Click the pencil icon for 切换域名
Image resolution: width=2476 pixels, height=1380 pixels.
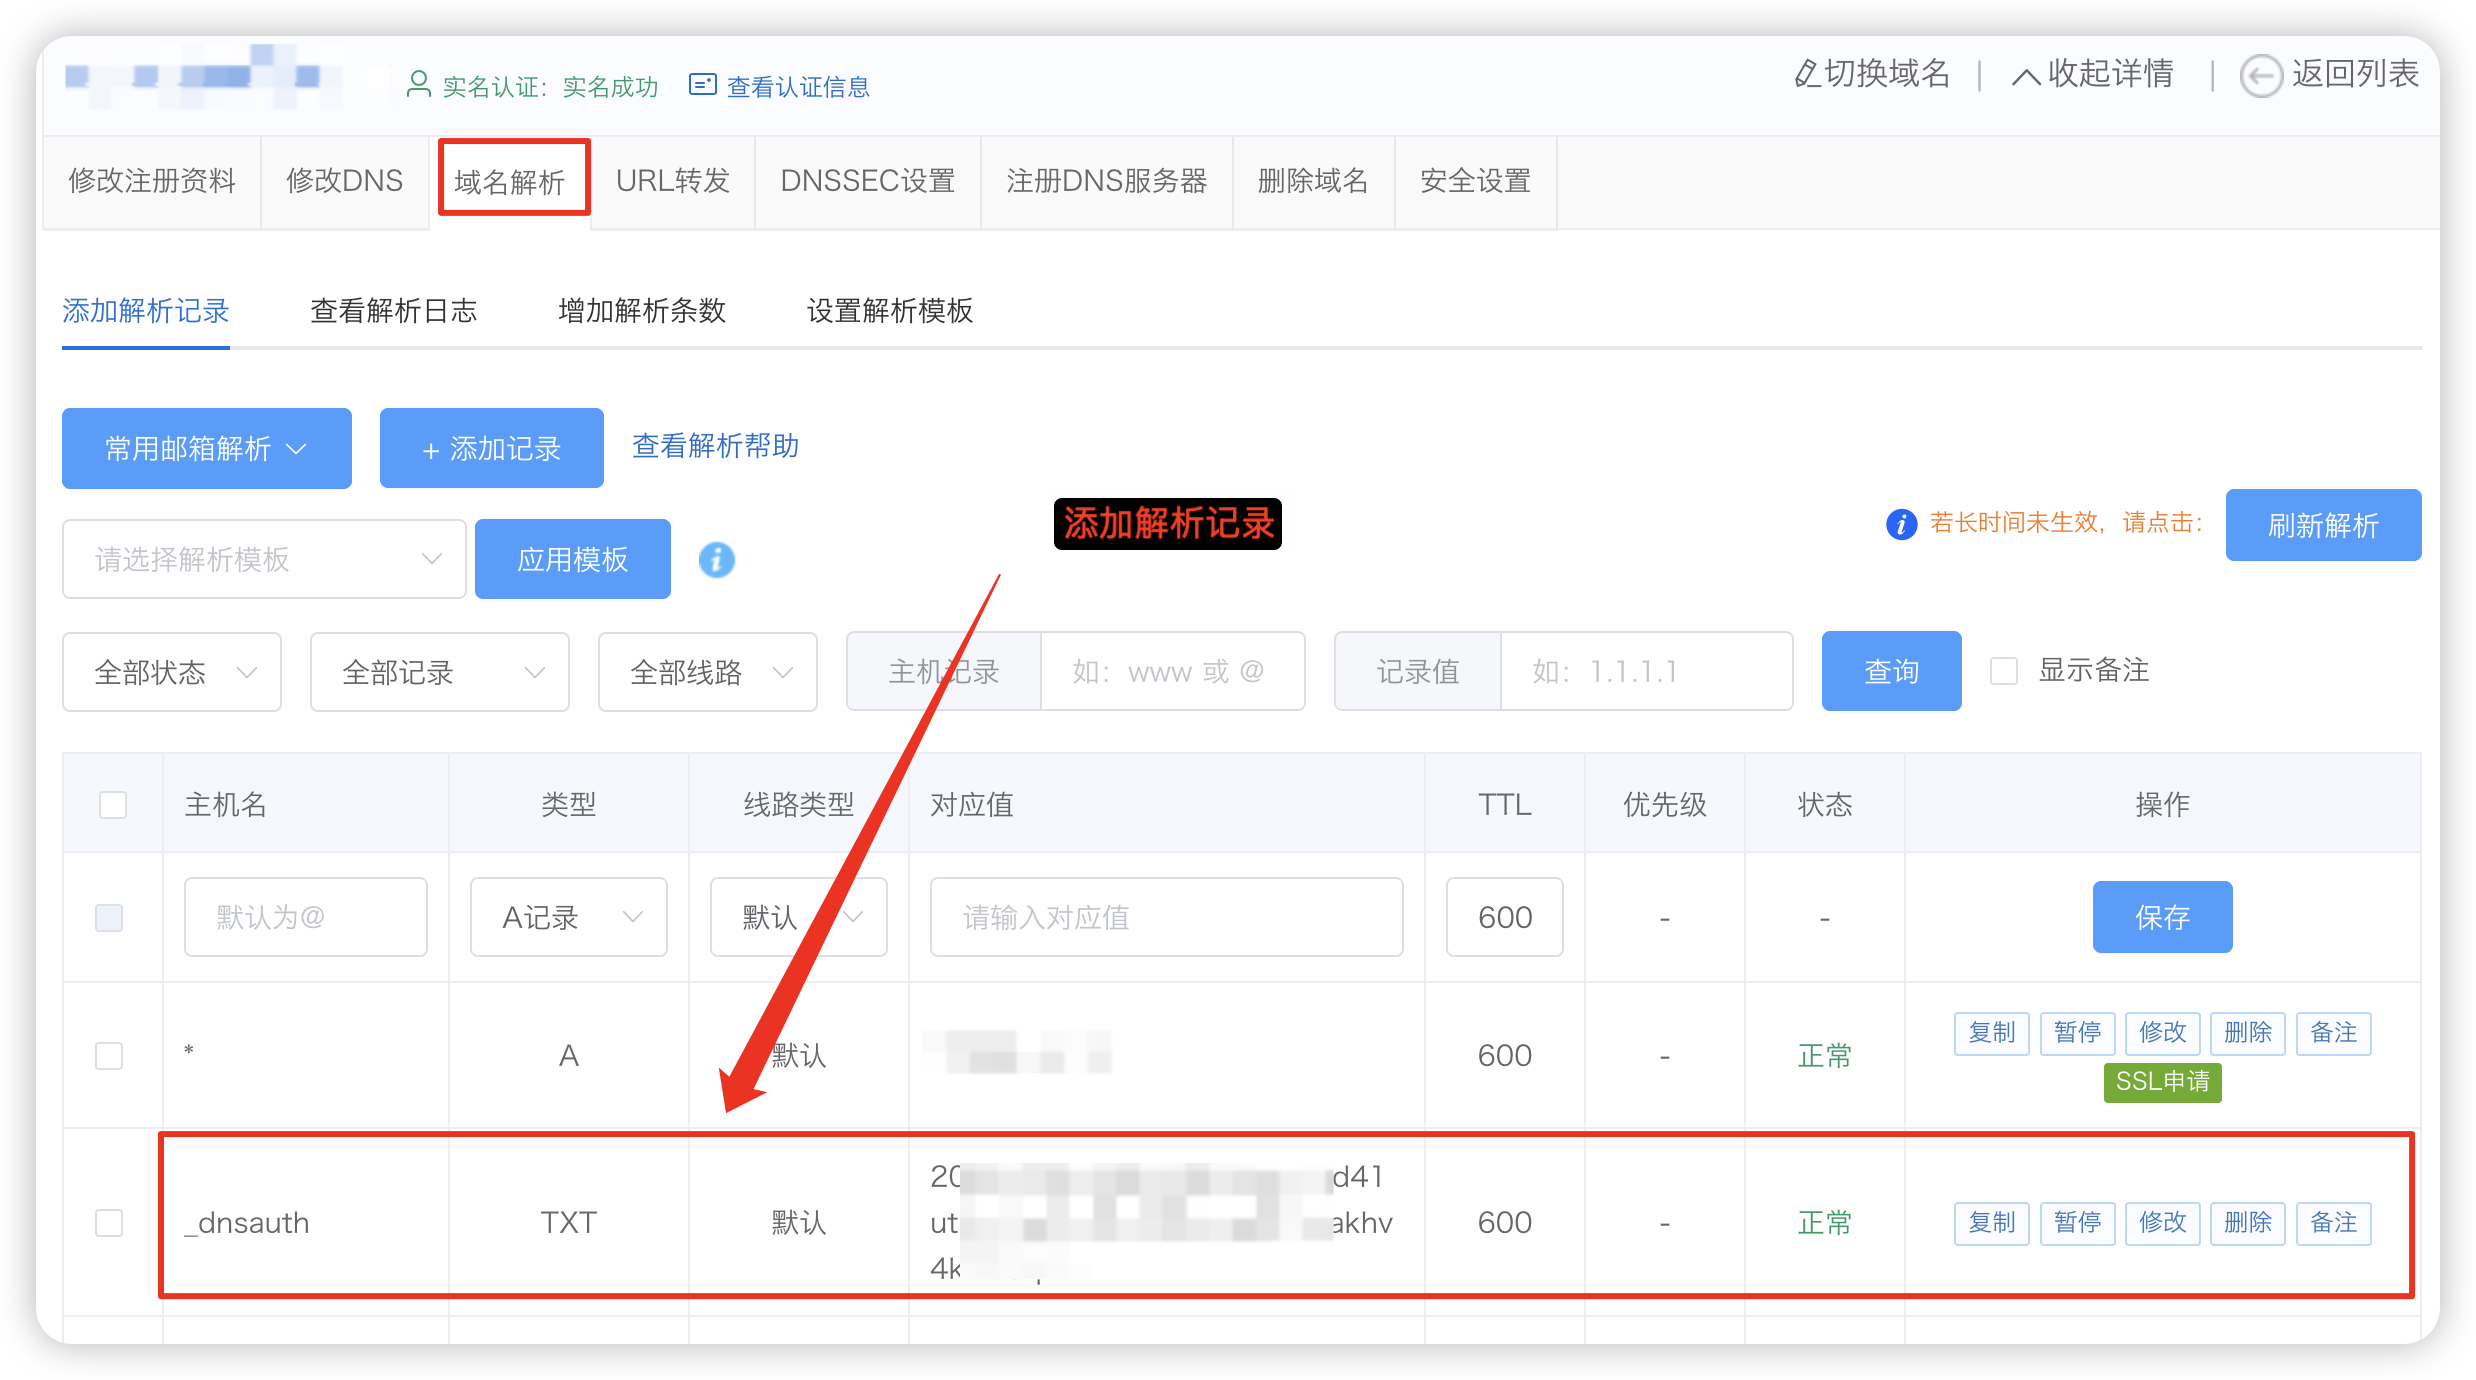click(x=1806, y=75)
